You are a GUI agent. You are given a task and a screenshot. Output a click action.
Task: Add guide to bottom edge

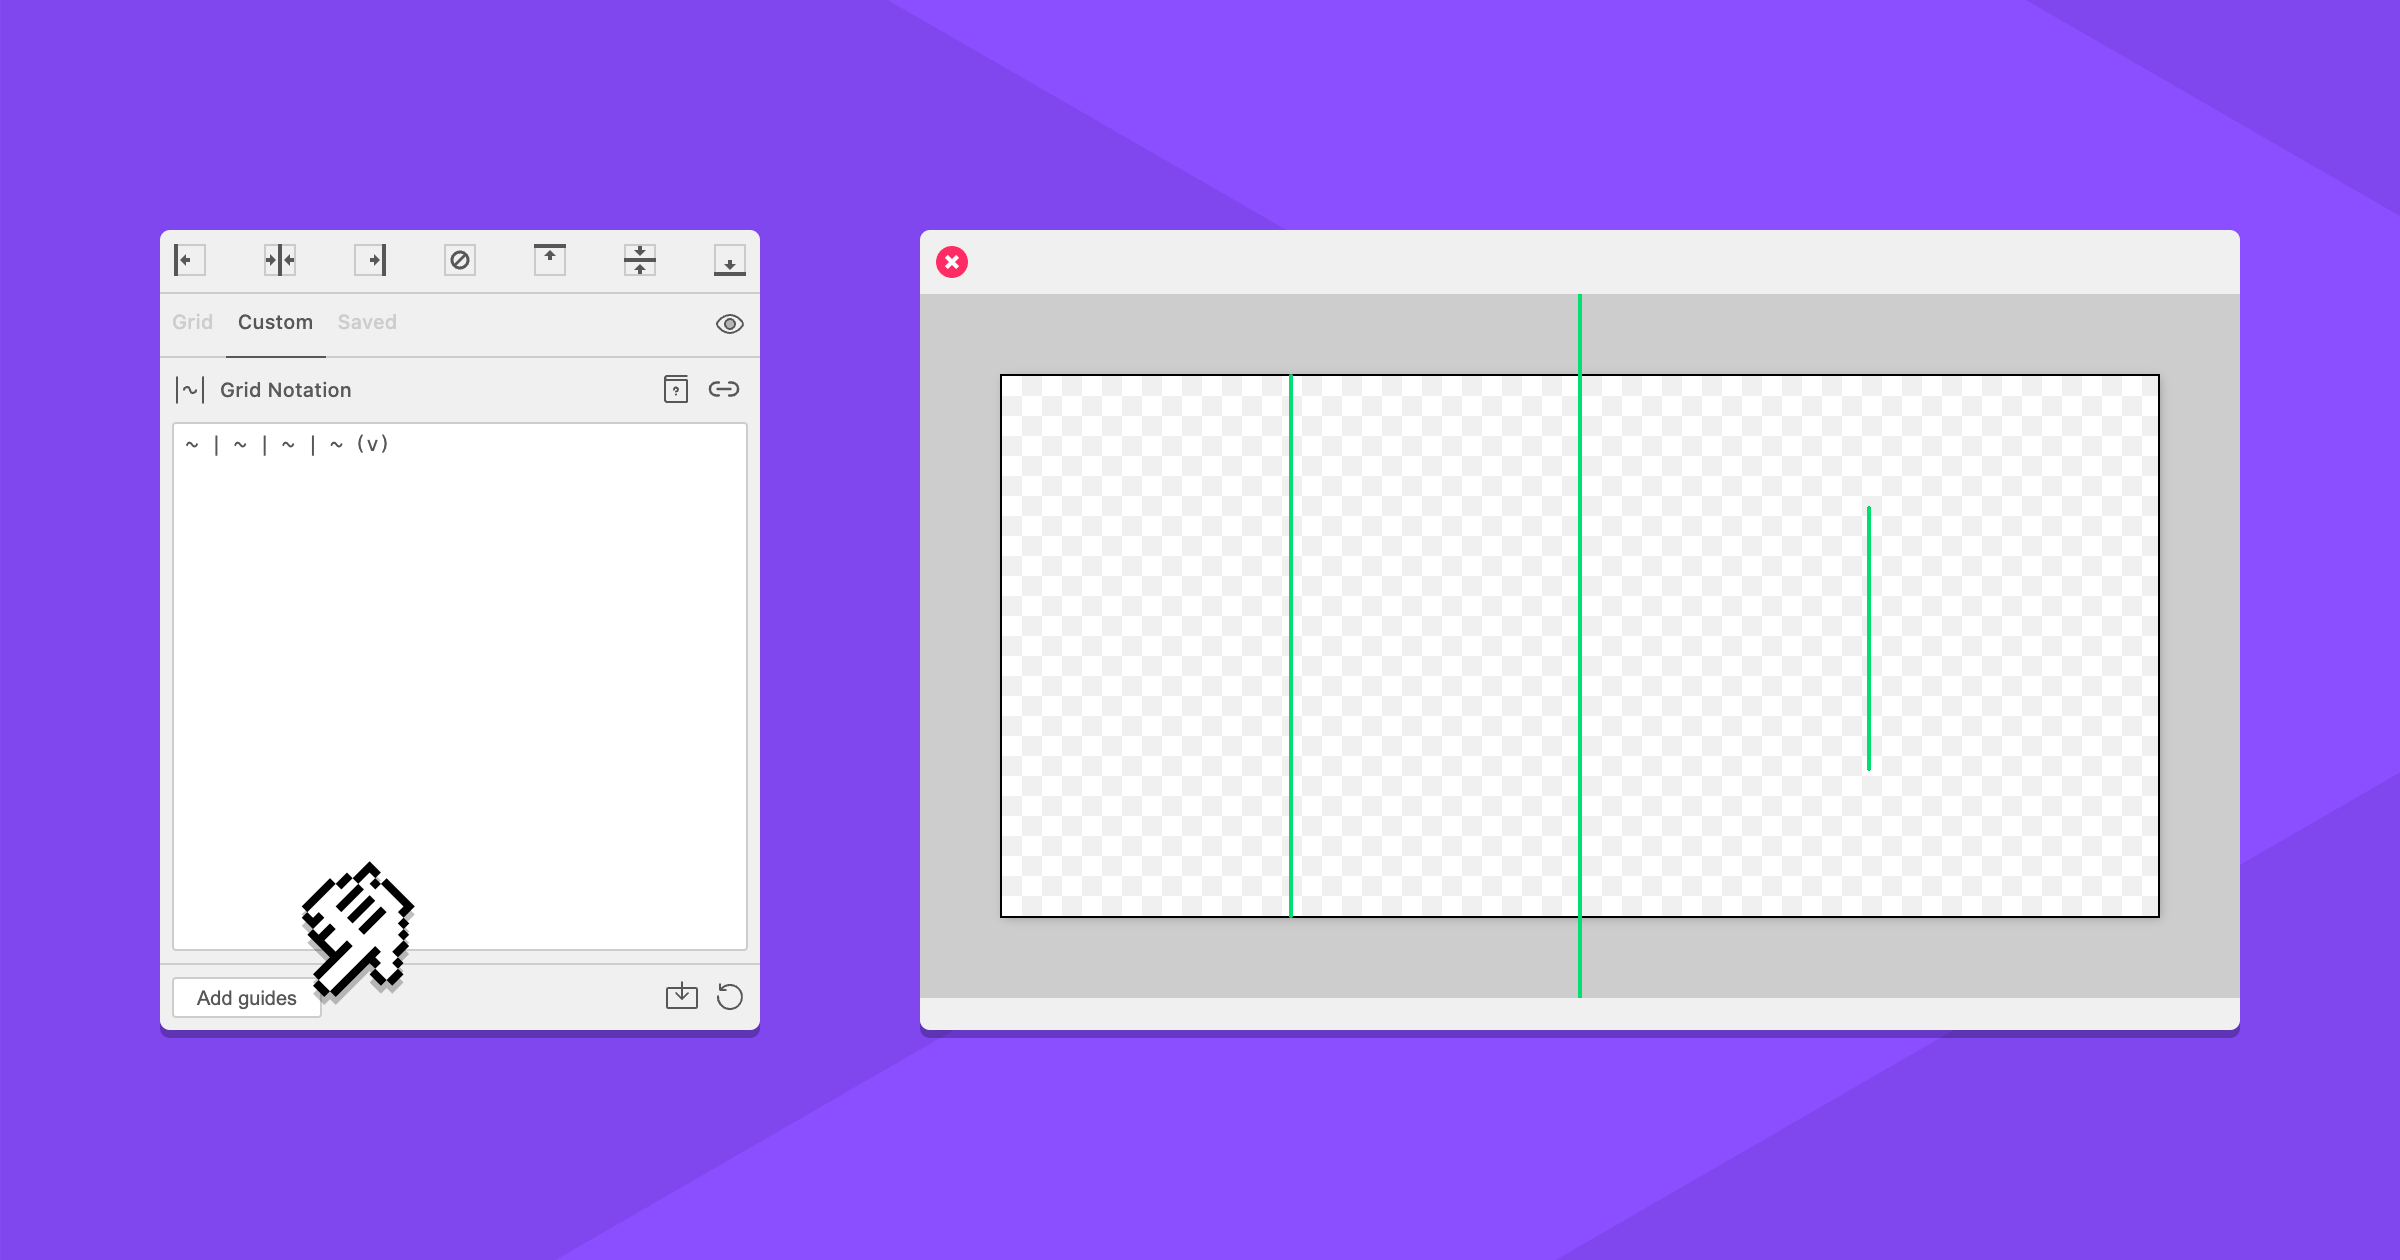730,260
